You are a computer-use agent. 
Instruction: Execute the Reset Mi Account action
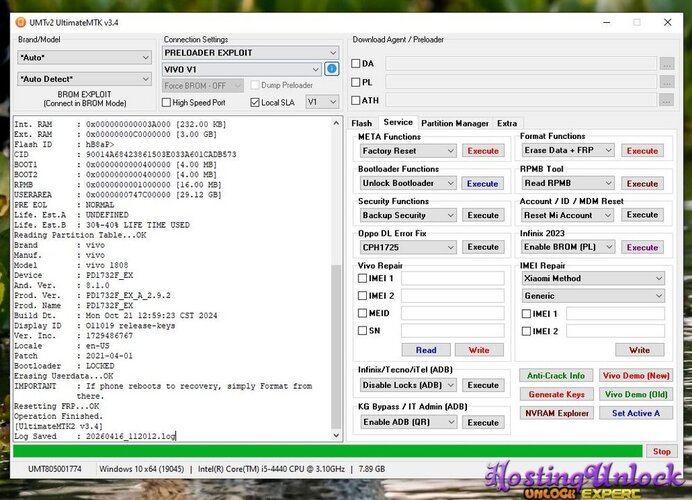[642, 215]
